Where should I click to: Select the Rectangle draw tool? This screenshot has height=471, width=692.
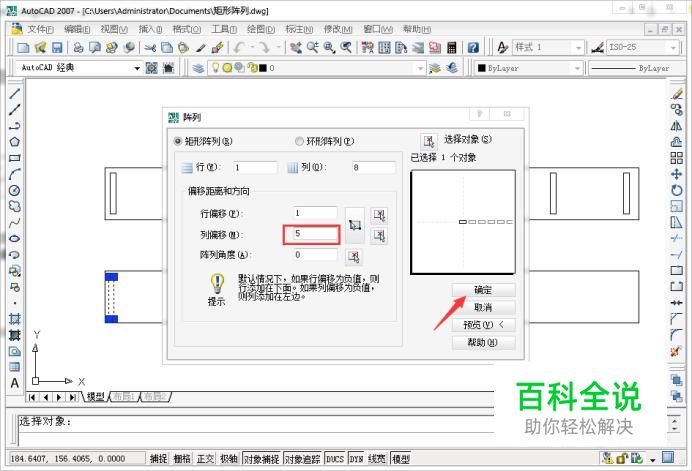point(15,158)
